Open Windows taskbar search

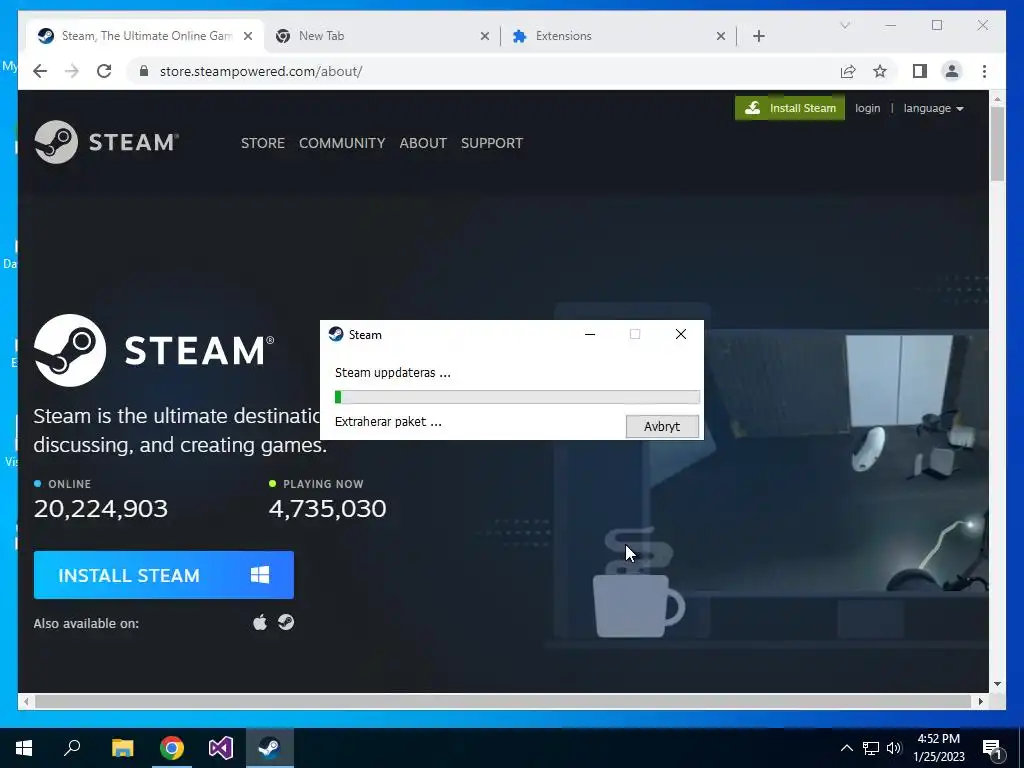pos(72,748)
